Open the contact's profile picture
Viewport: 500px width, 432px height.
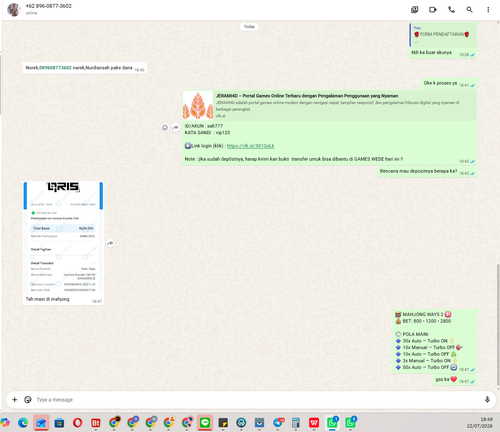(x=14, y=9)
